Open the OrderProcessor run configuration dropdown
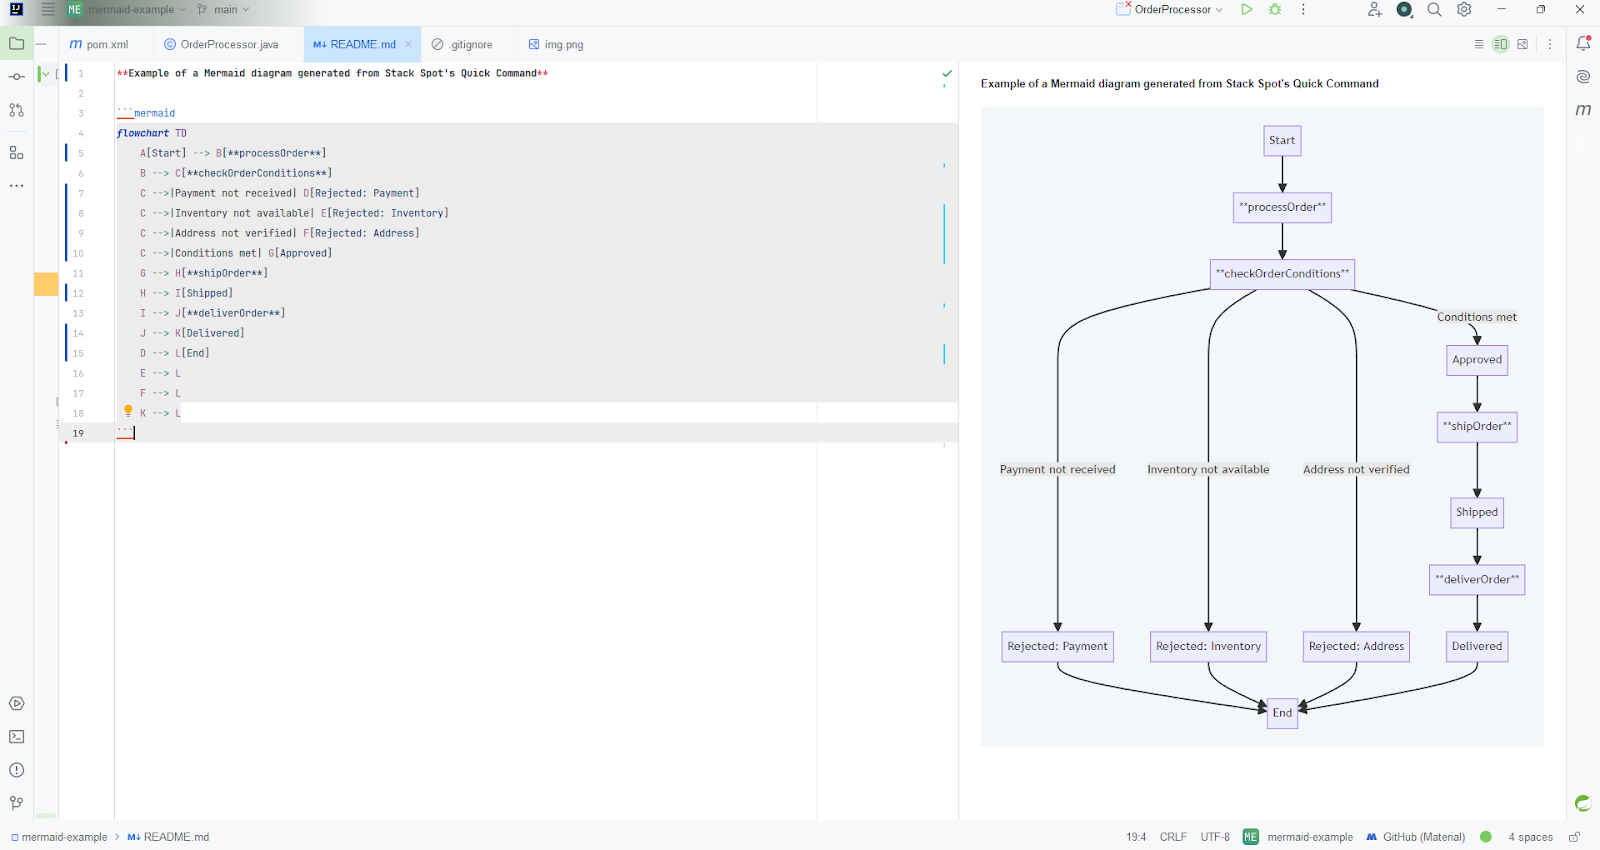 coord(1170,9)
